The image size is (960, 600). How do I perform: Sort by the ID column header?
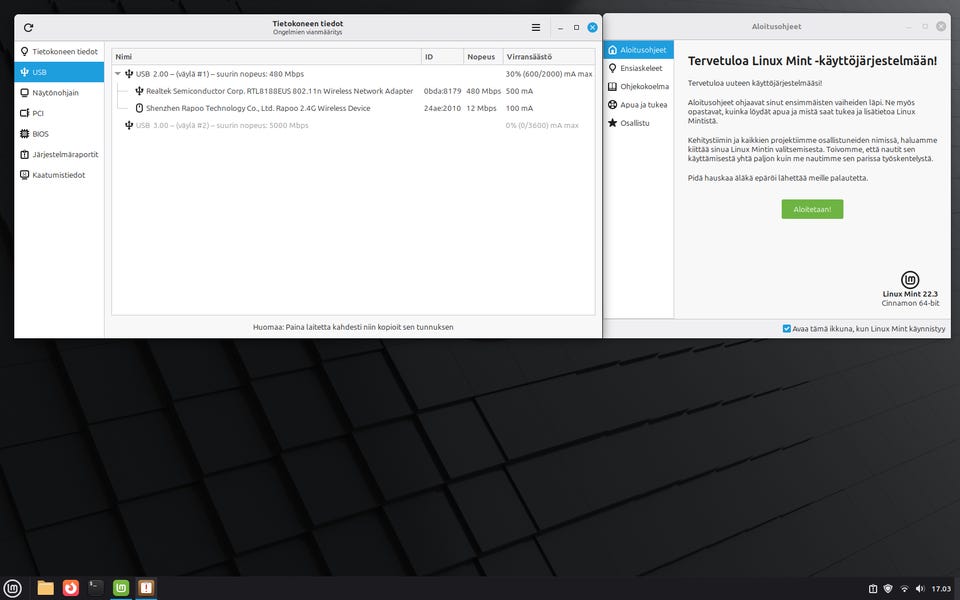(x=442, y=56)
